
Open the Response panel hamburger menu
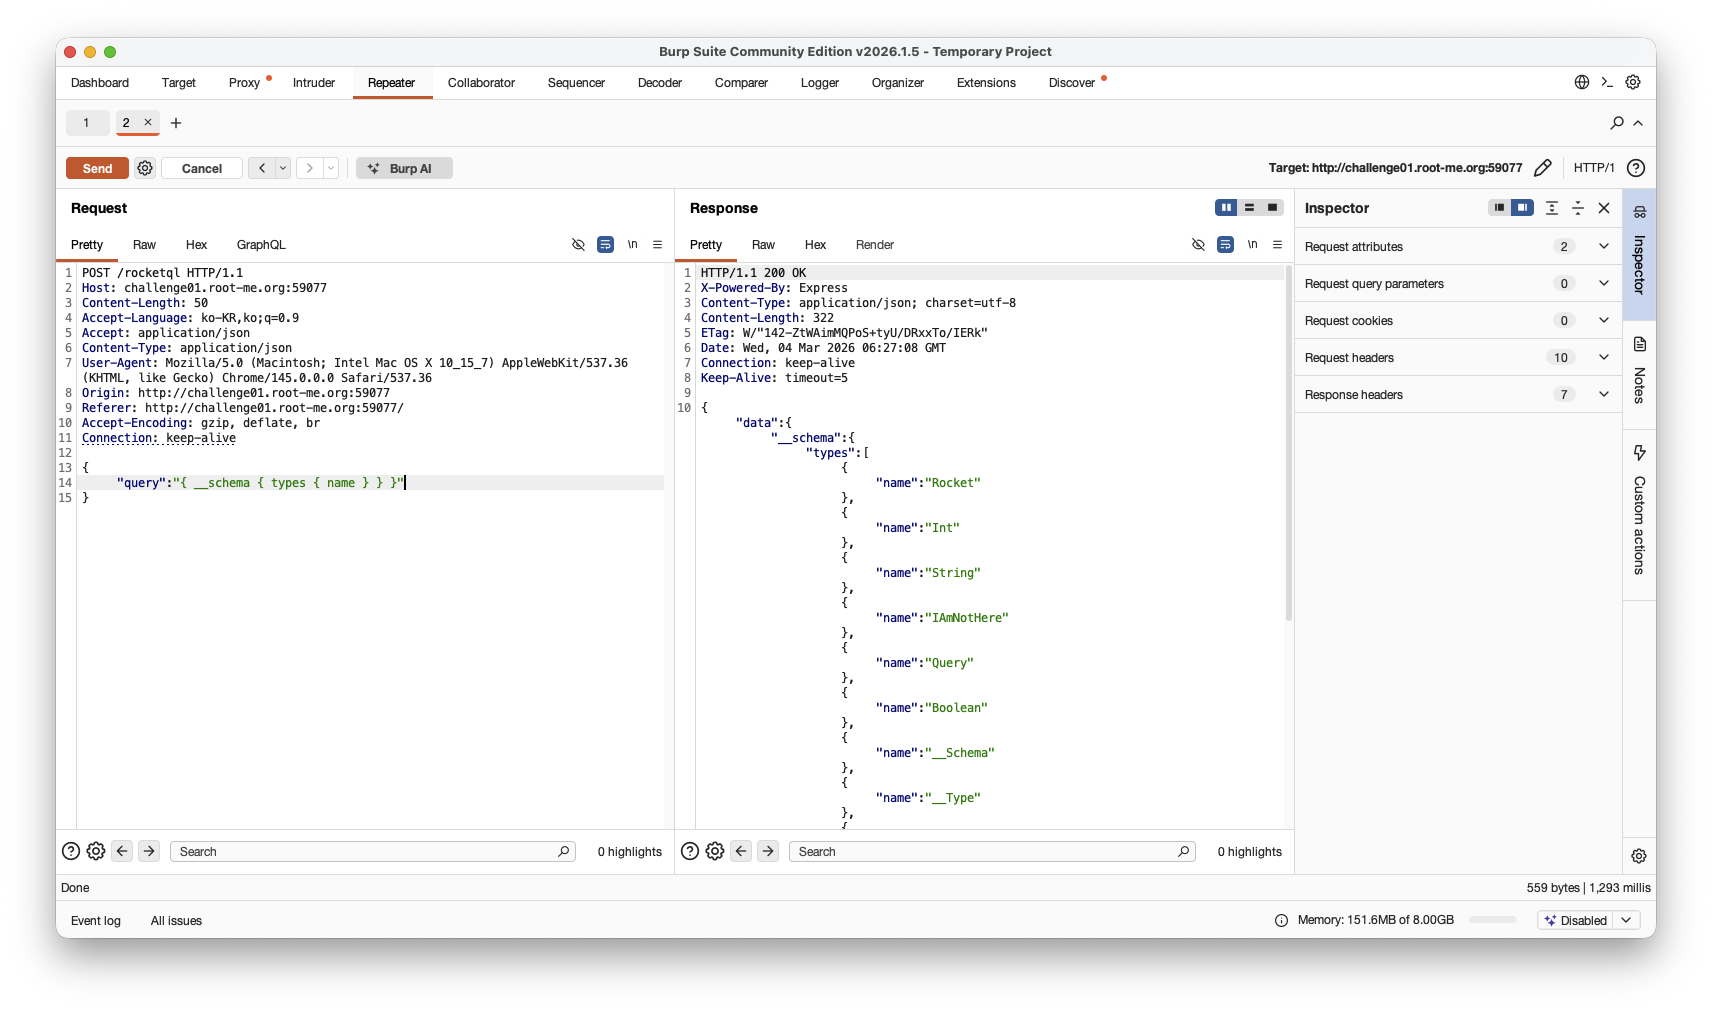pos(1277,244)
